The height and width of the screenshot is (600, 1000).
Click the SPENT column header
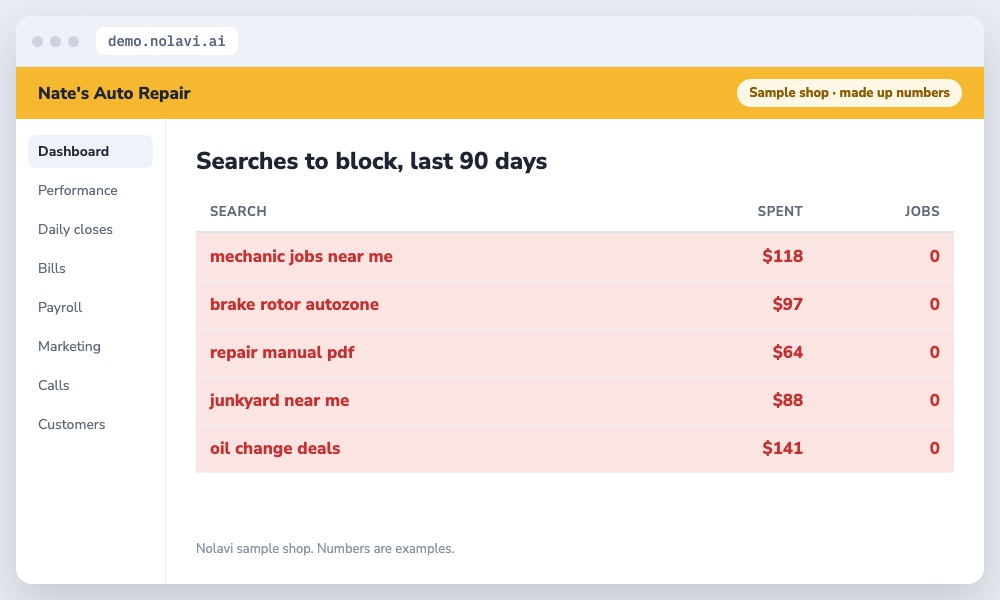[780, 211]
